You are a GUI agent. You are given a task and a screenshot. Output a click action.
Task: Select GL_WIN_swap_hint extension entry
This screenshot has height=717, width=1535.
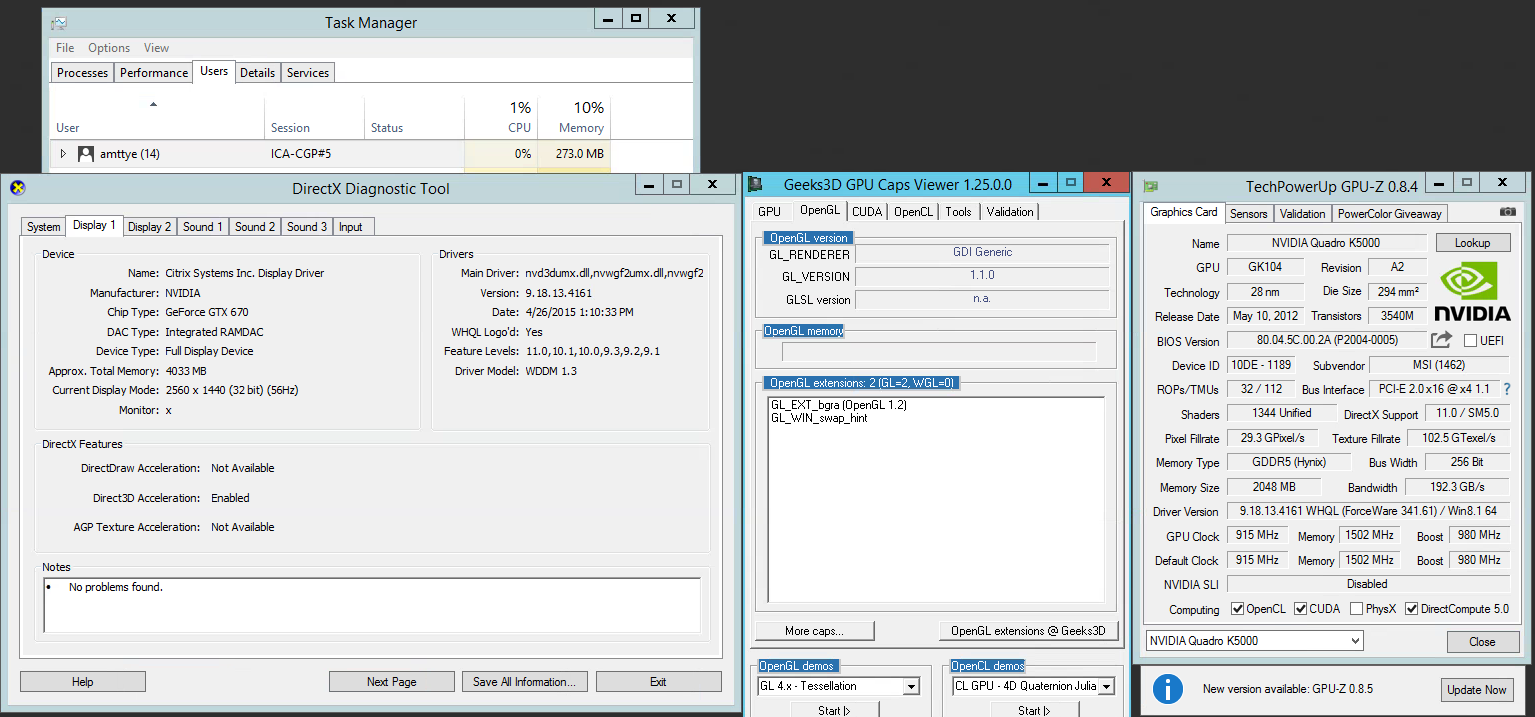[819, 418]
